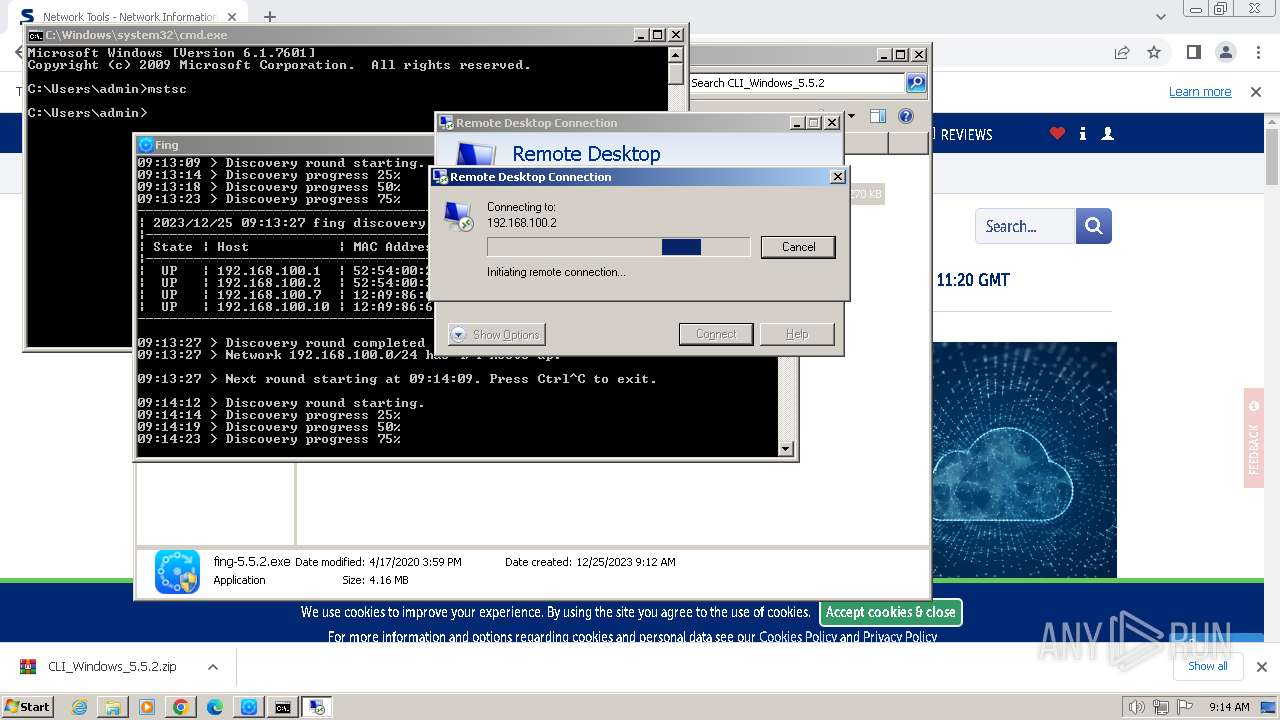This screenshot has height=720, width=1280.
Task: Accept cookies and close the banner
Action: [x=890, y=612]
